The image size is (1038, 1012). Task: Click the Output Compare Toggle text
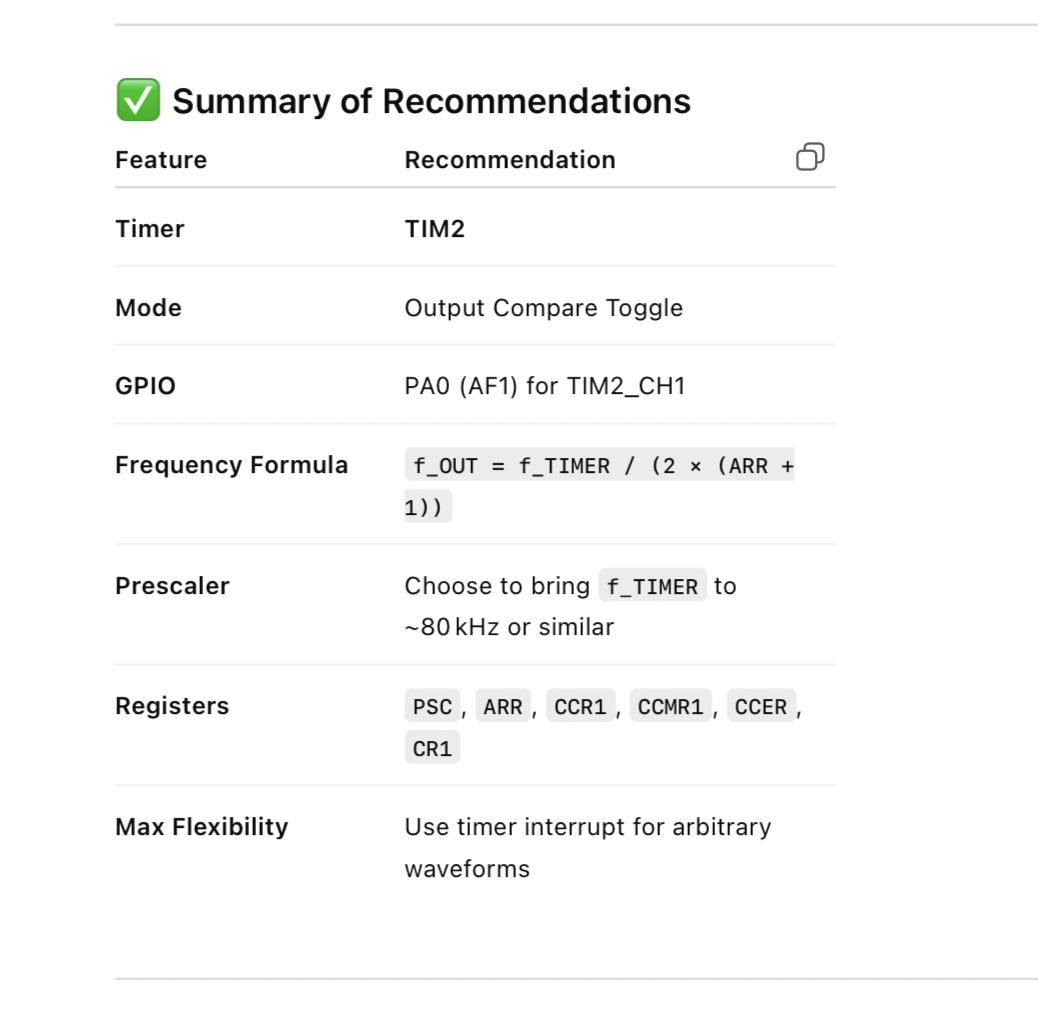543,308
